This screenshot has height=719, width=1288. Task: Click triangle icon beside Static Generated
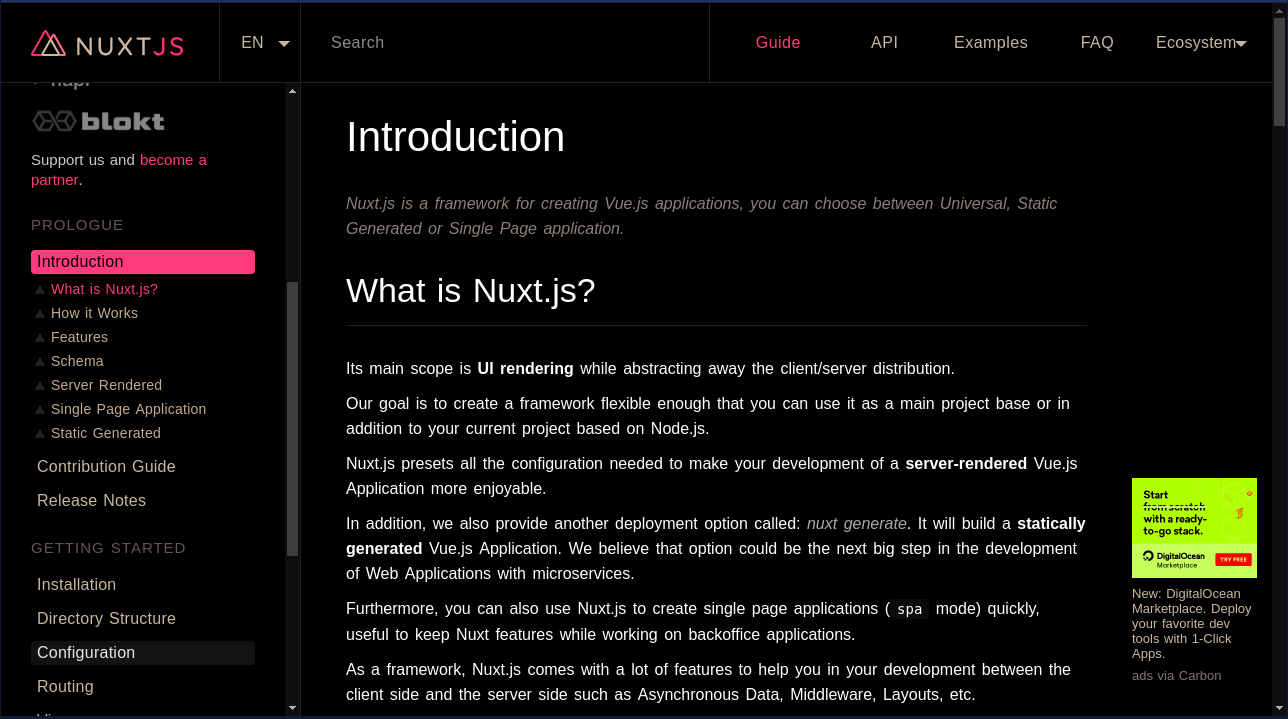[x=40, y=434]
